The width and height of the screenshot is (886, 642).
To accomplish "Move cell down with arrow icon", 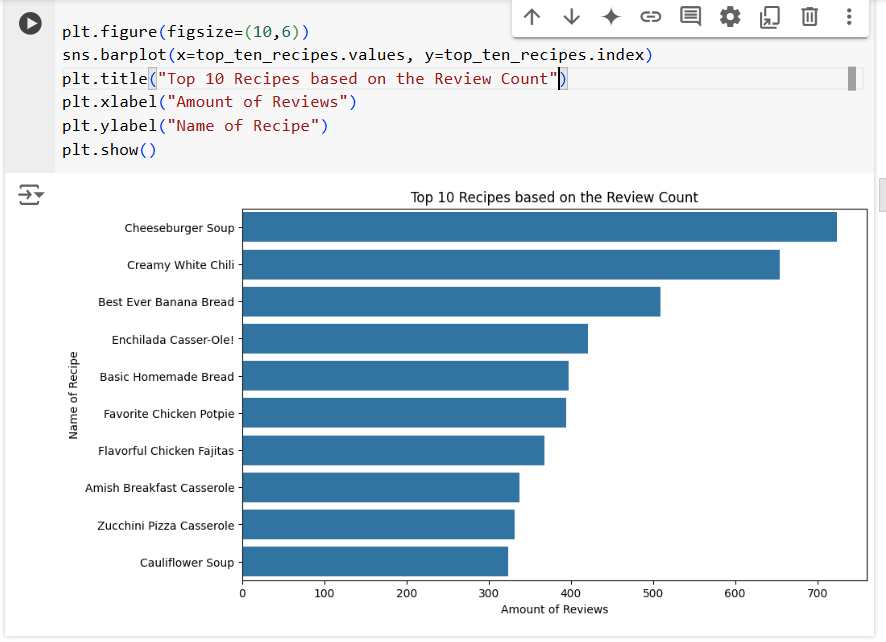I will click(x=572, y=16).
